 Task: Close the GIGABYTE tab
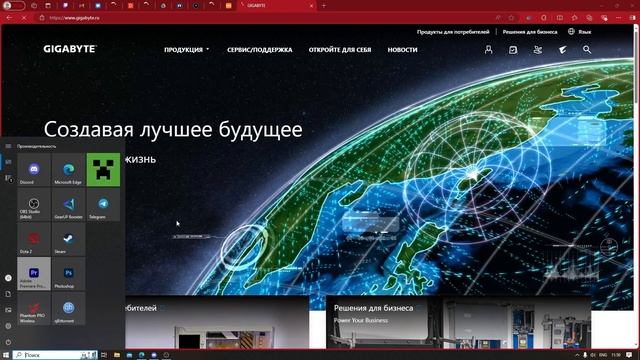[x=311, y=6]
